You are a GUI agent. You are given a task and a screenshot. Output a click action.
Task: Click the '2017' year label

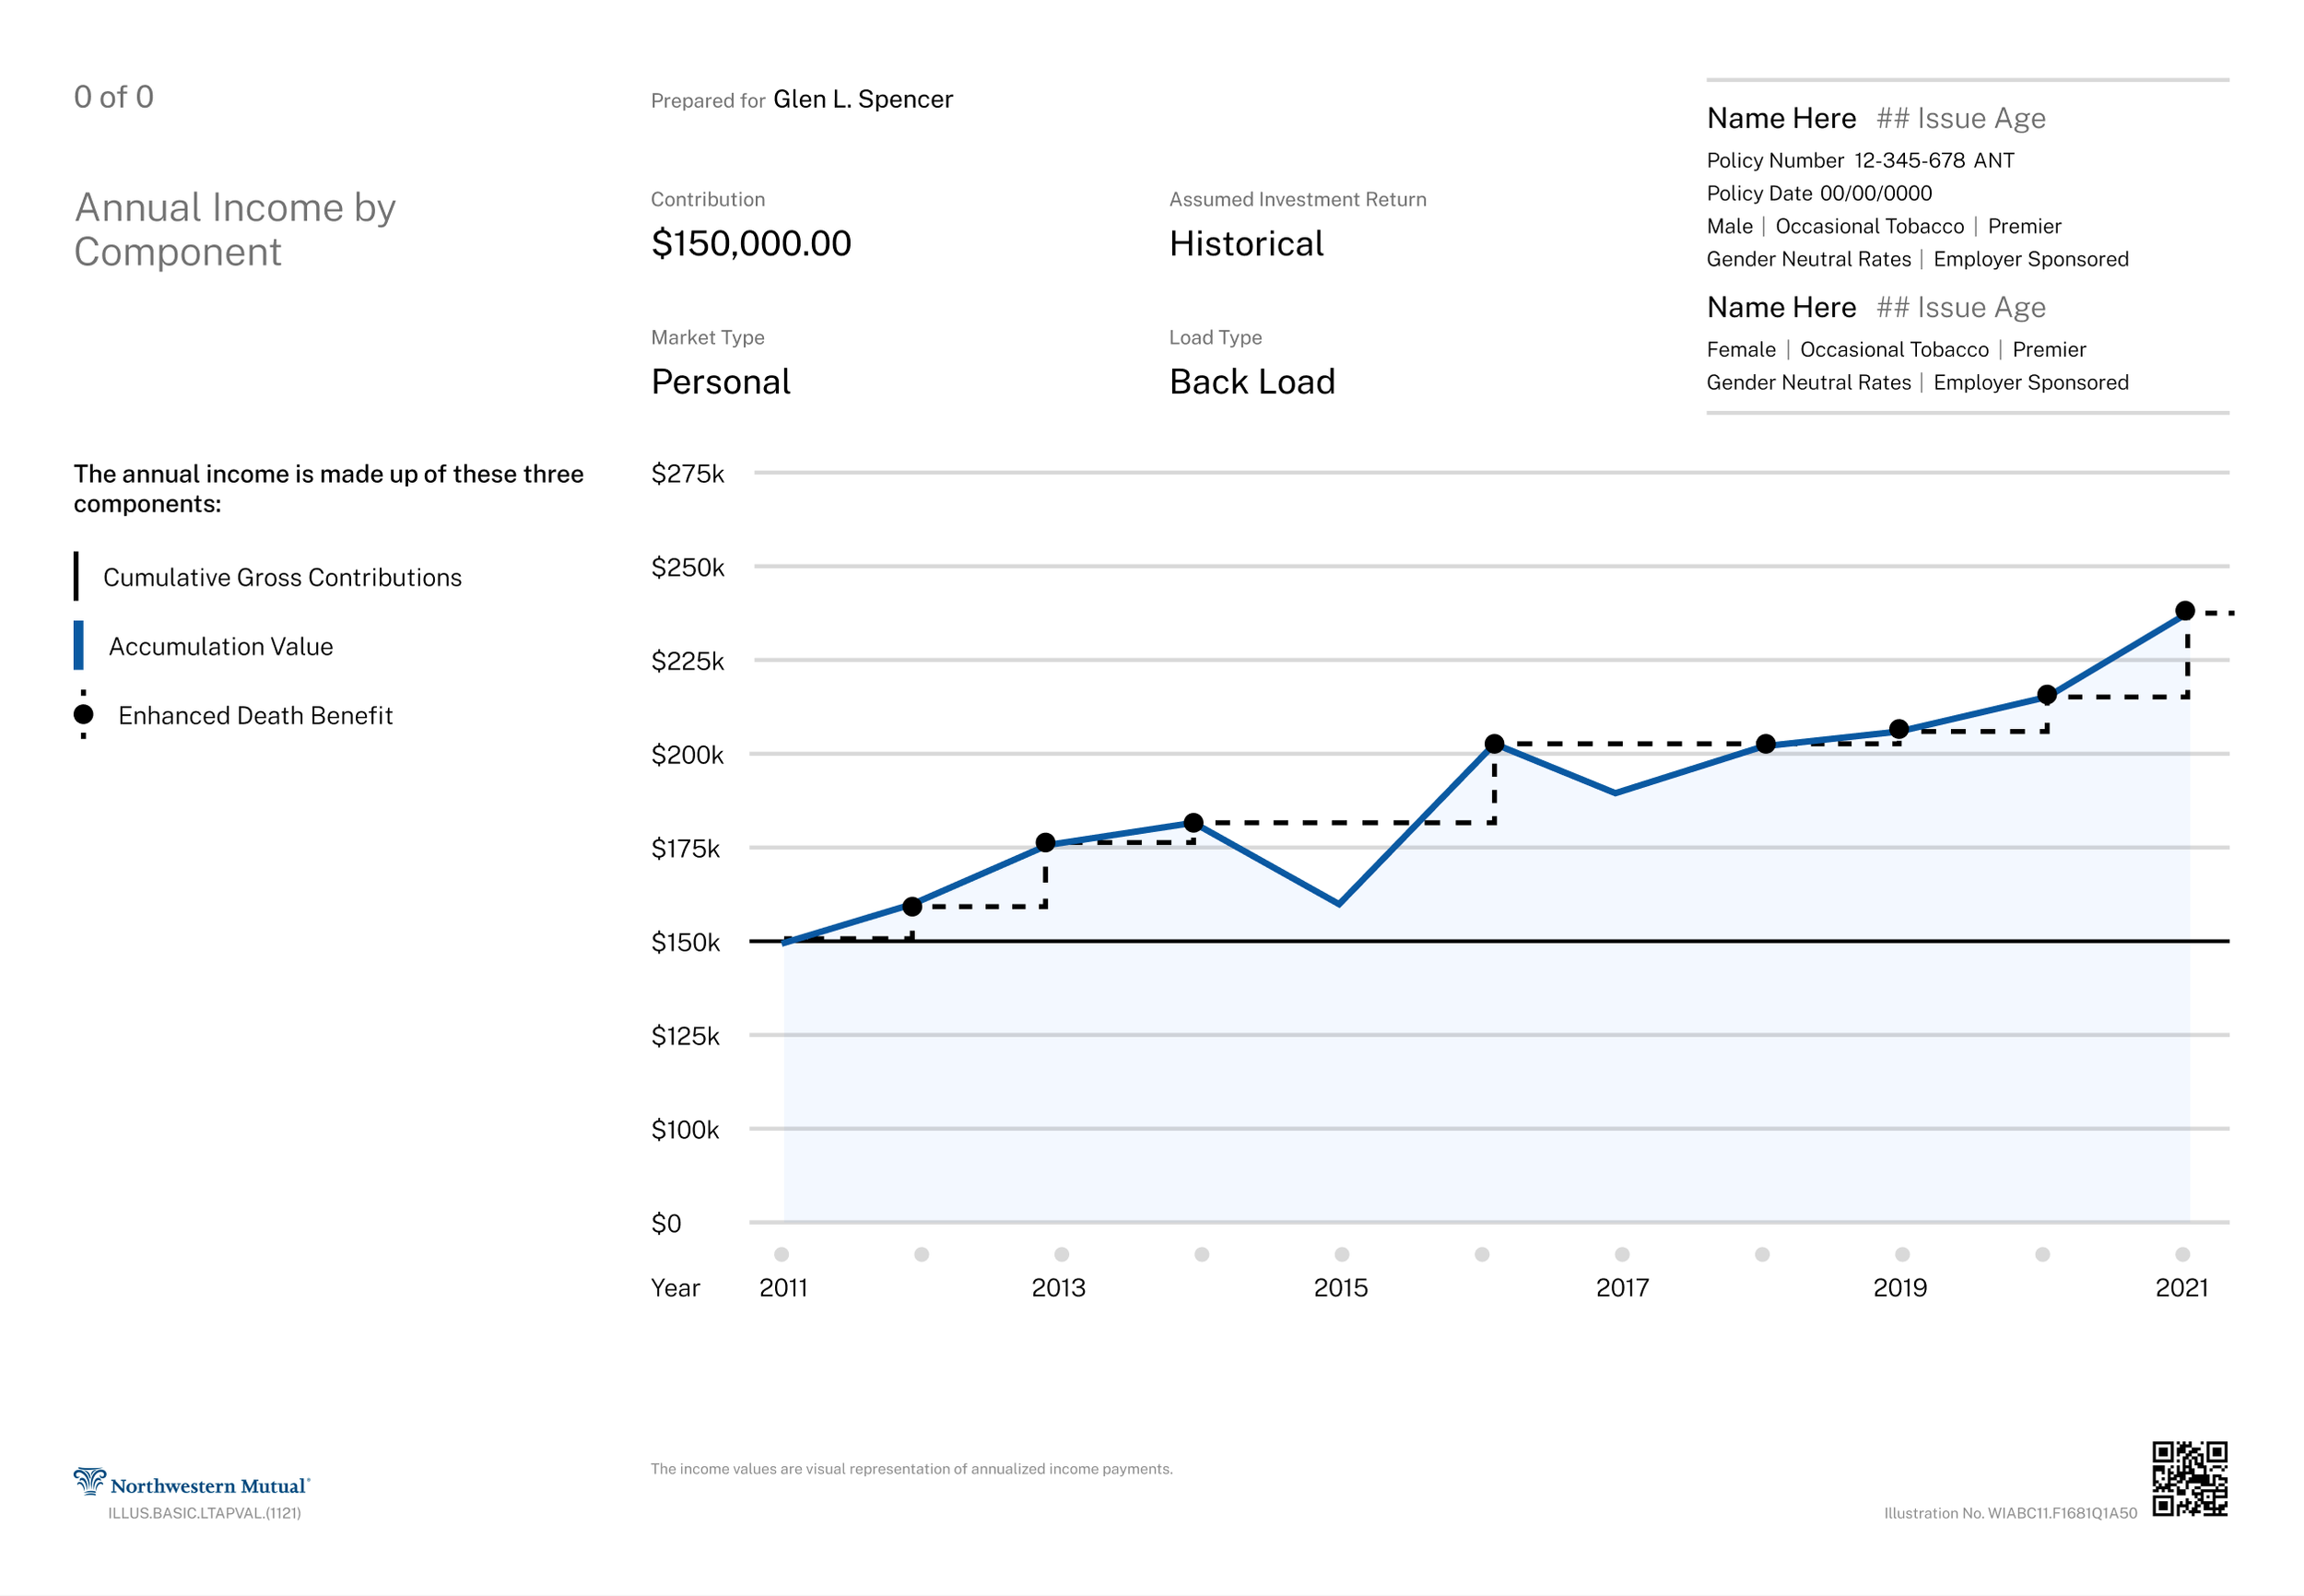tap(1622, 1287)
